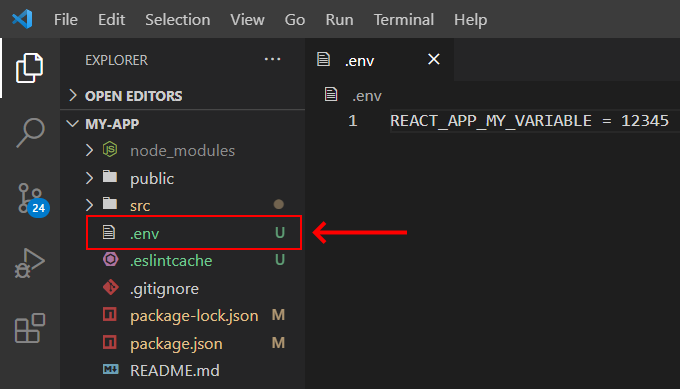The image size is (680, 389).
Task: Click the breadcrumb .env file icon
Action: point(331,94)
